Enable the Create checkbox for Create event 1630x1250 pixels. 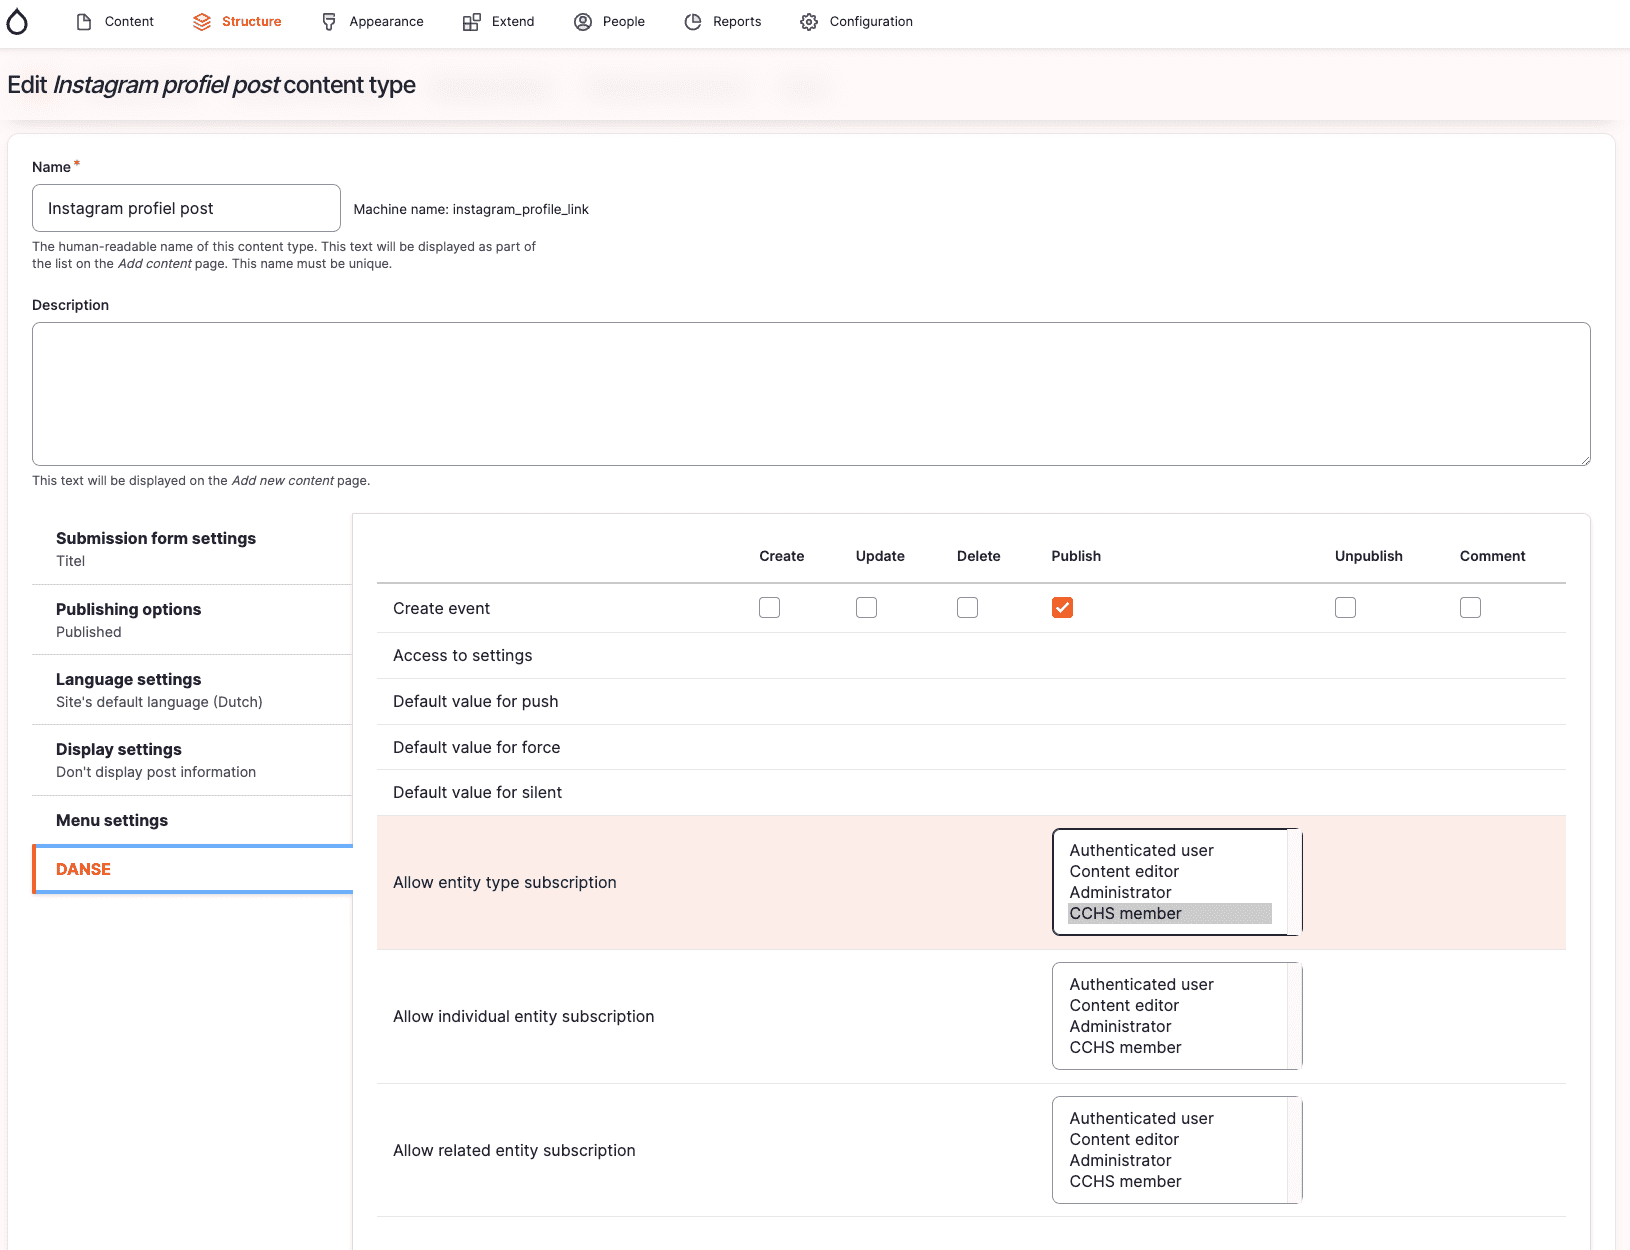769,608
